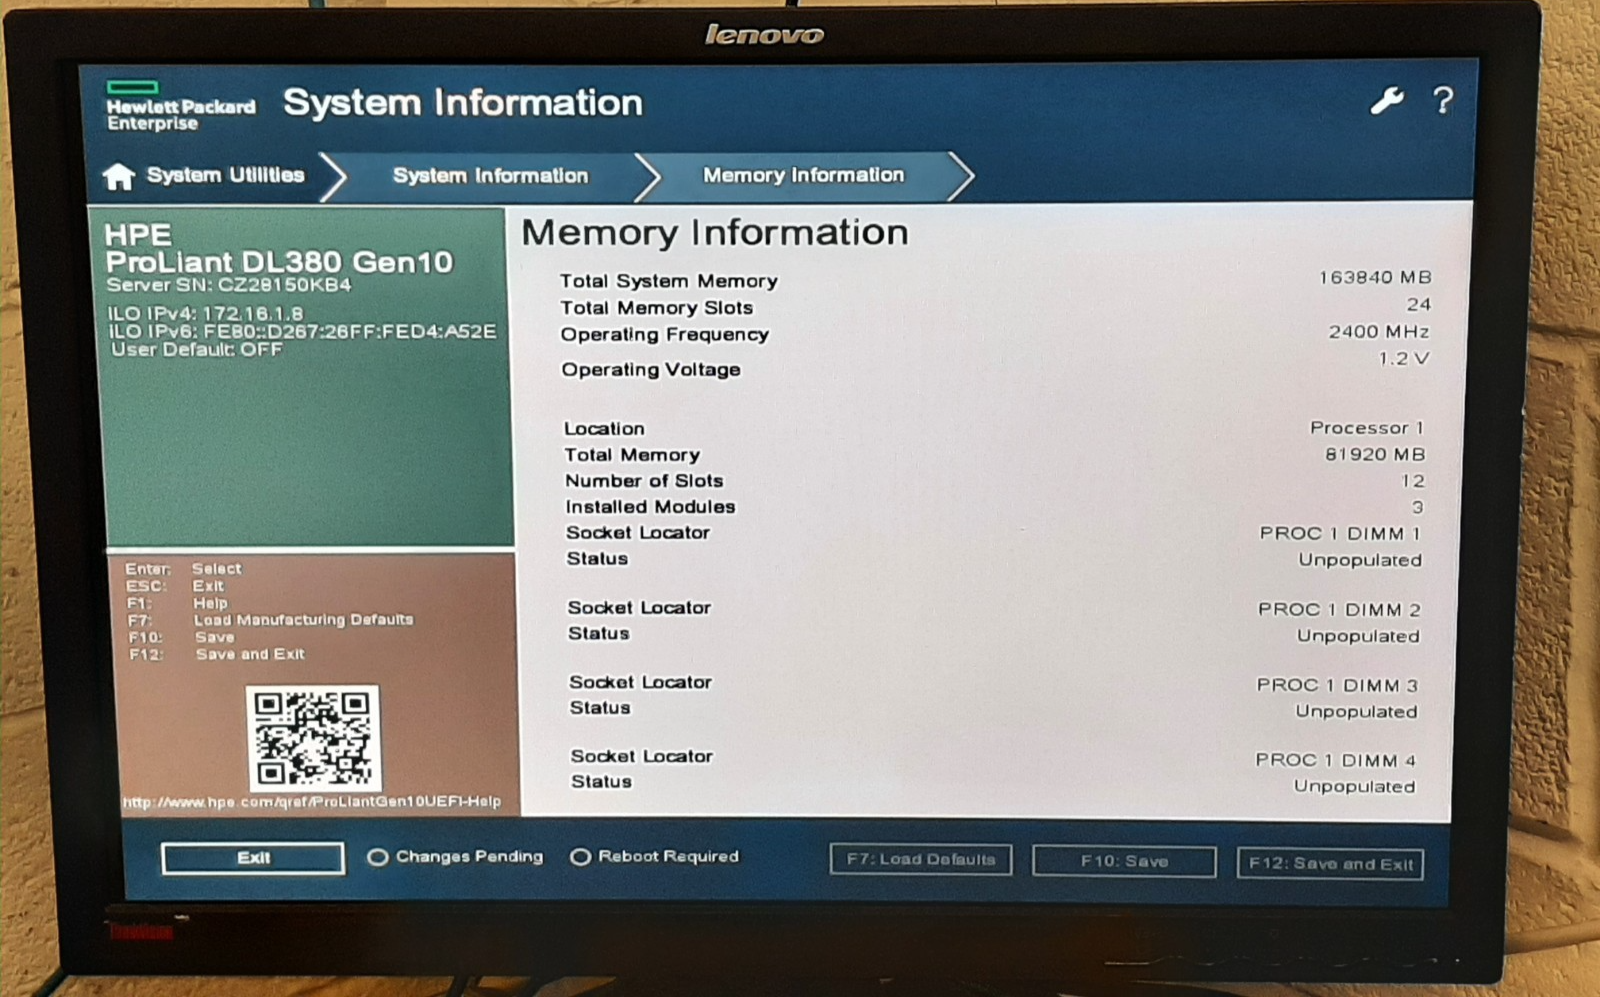This screenshot has width=1600, height=997.
Task: Open the question mark help icon
Action: point(1442,100)
